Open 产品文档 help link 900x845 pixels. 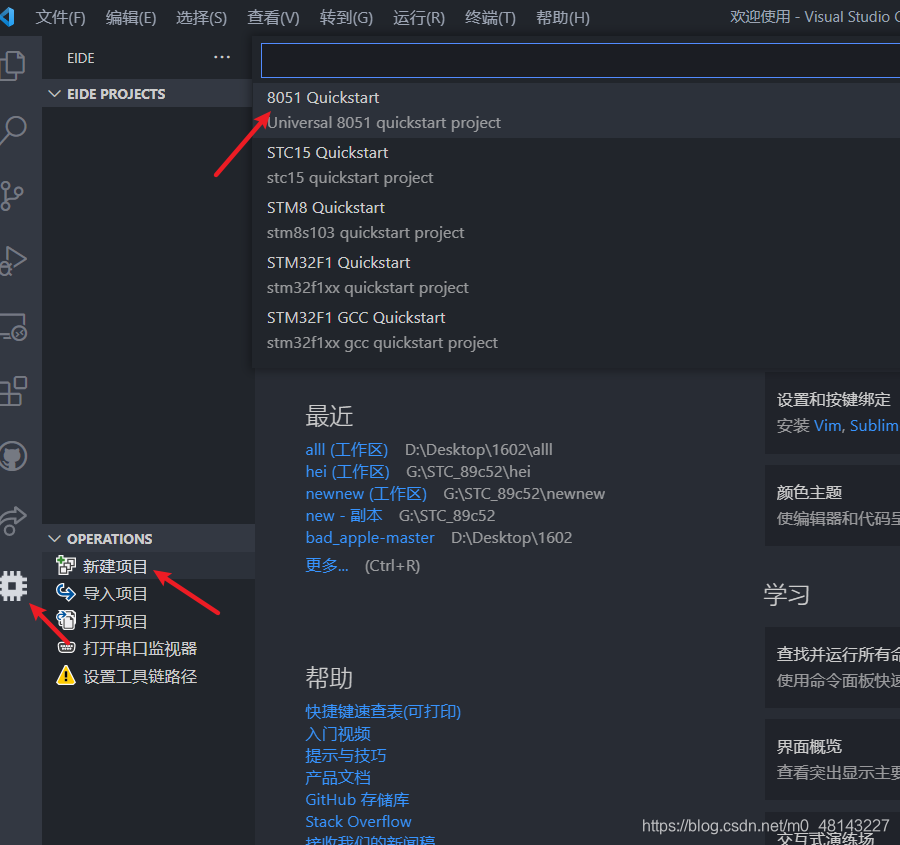coord(338,778)
